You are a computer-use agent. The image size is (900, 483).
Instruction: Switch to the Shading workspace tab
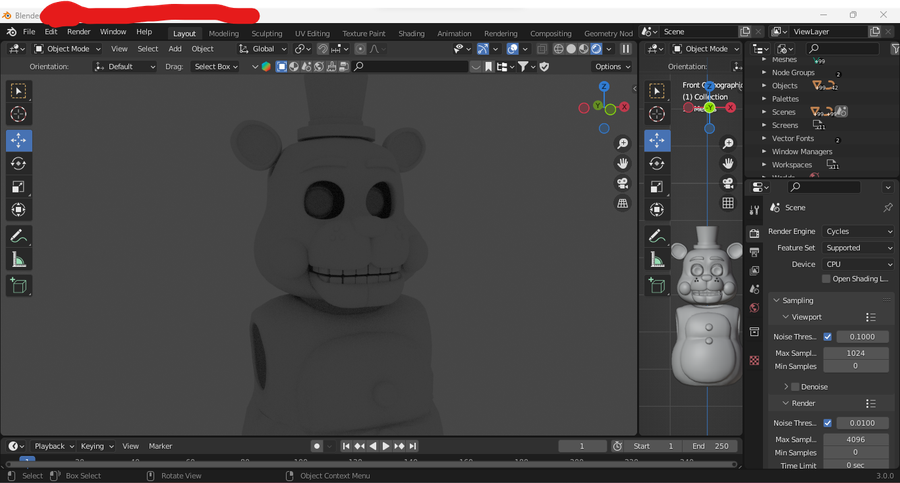tap(412, 33)
